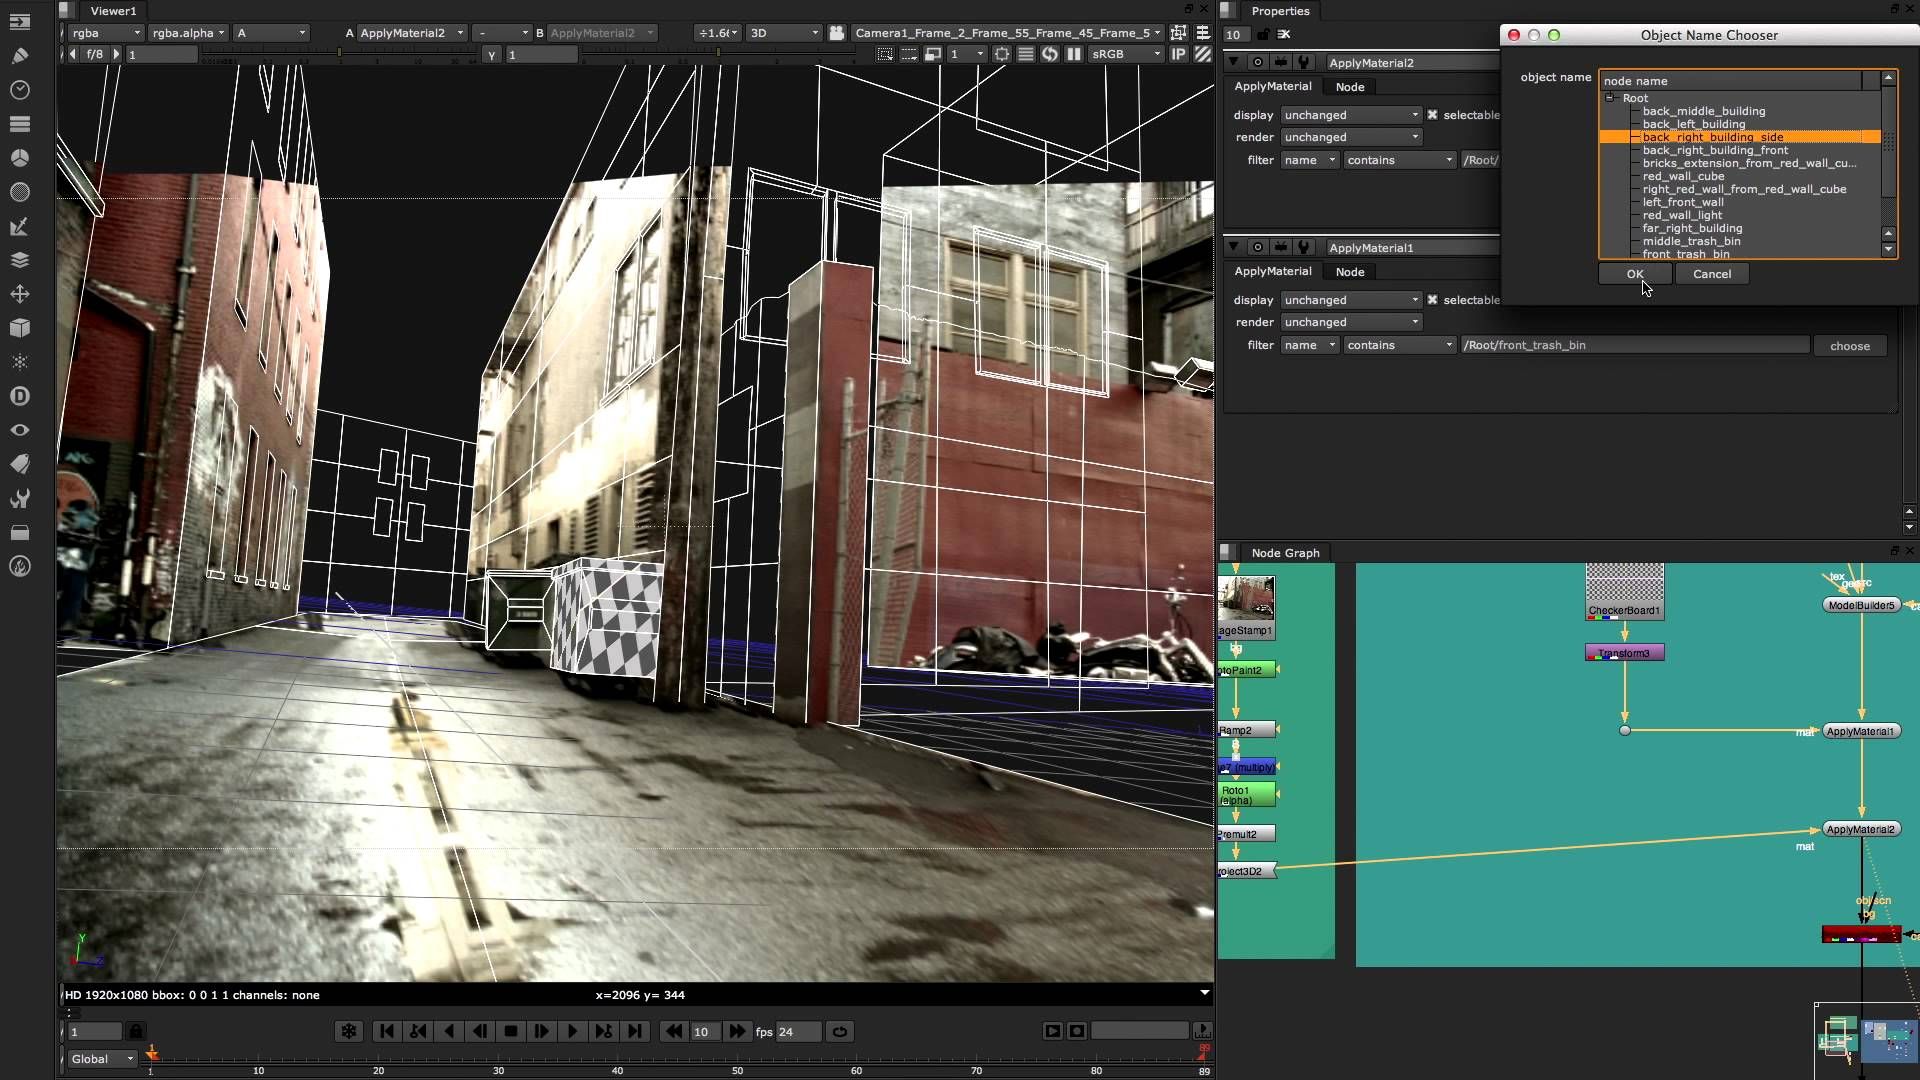Image resolution: width=1920 pixels, height=1080 pixels.
Task: Click the refresh viewer icon beside sRGB
Action: pos(1050,54)
